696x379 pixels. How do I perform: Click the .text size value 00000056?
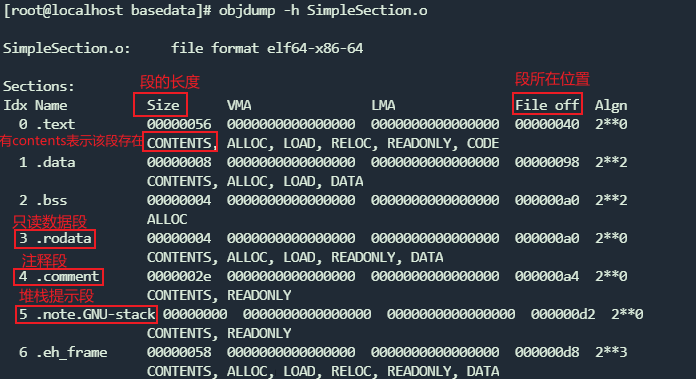(179, 124)
